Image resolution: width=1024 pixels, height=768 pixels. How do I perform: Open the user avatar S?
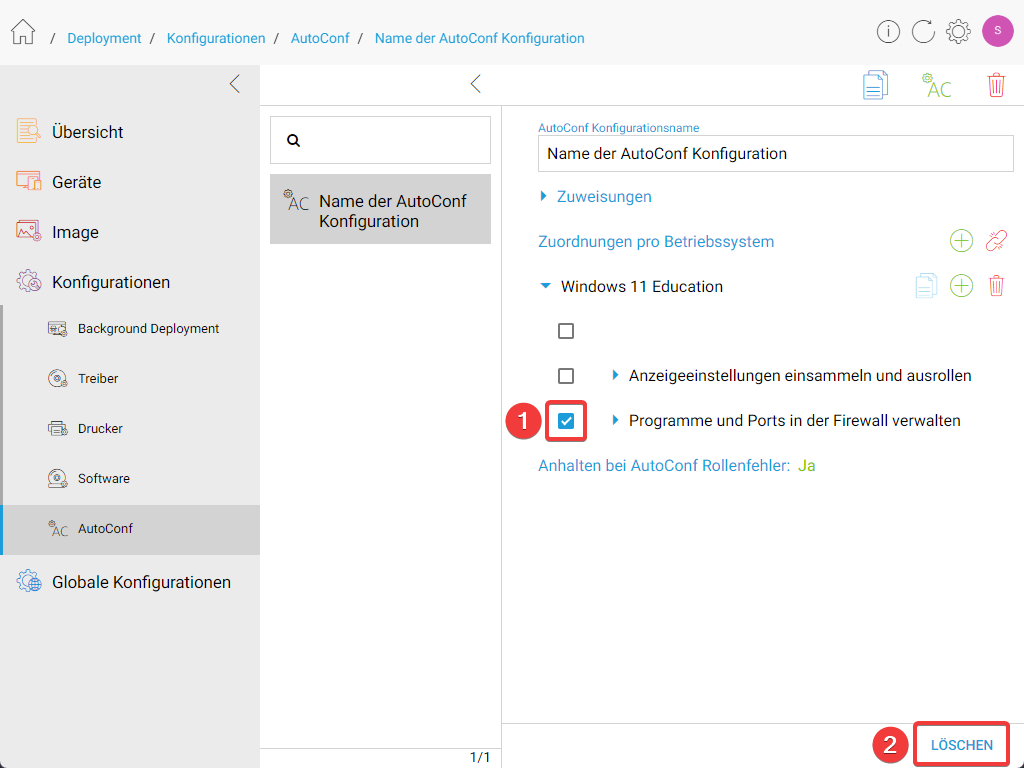pyautogui.click(x=997, y=31)
